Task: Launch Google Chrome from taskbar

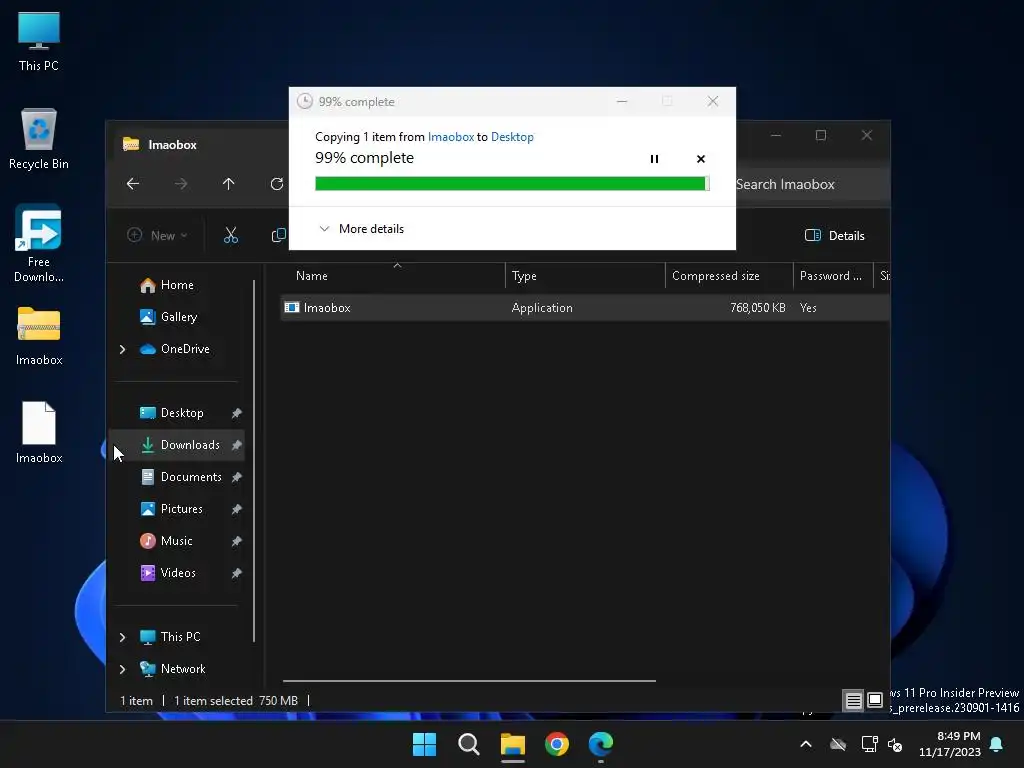Action: pos(557,744)
